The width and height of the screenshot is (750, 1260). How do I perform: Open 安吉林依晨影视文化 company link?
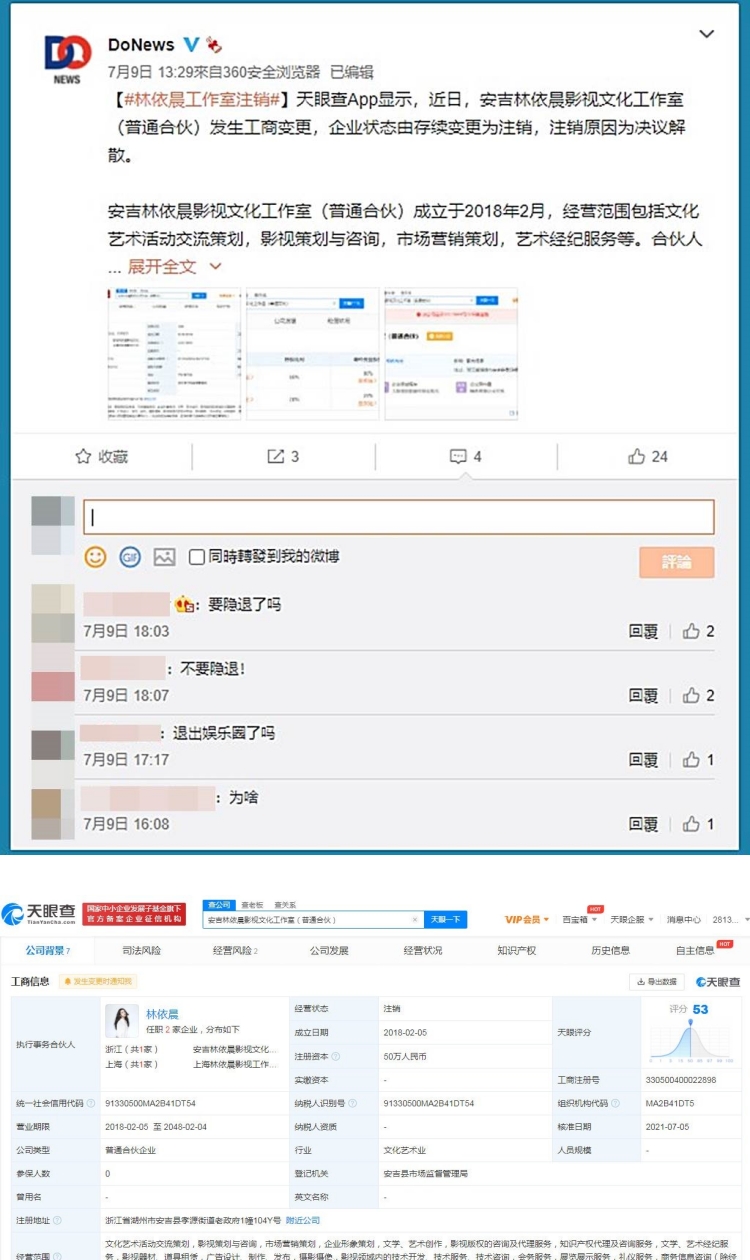pyautogui.click(x=235, y=1049)
